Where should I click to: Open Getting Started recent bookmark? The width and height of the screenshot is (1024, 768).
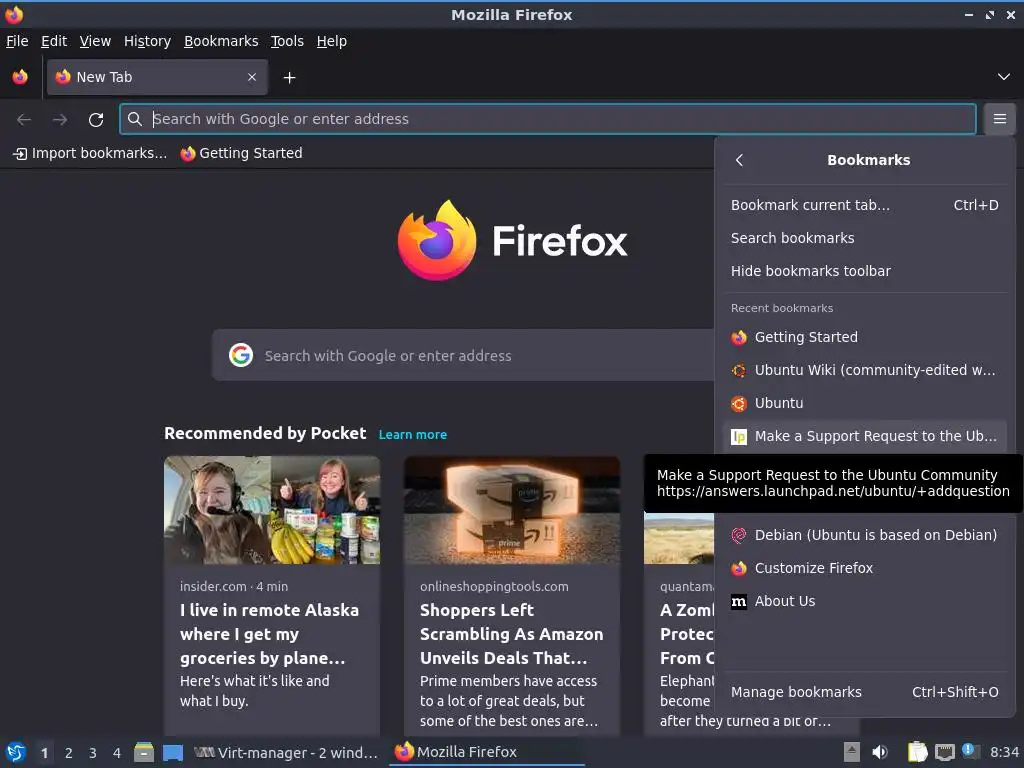click(x=865, y=338)
